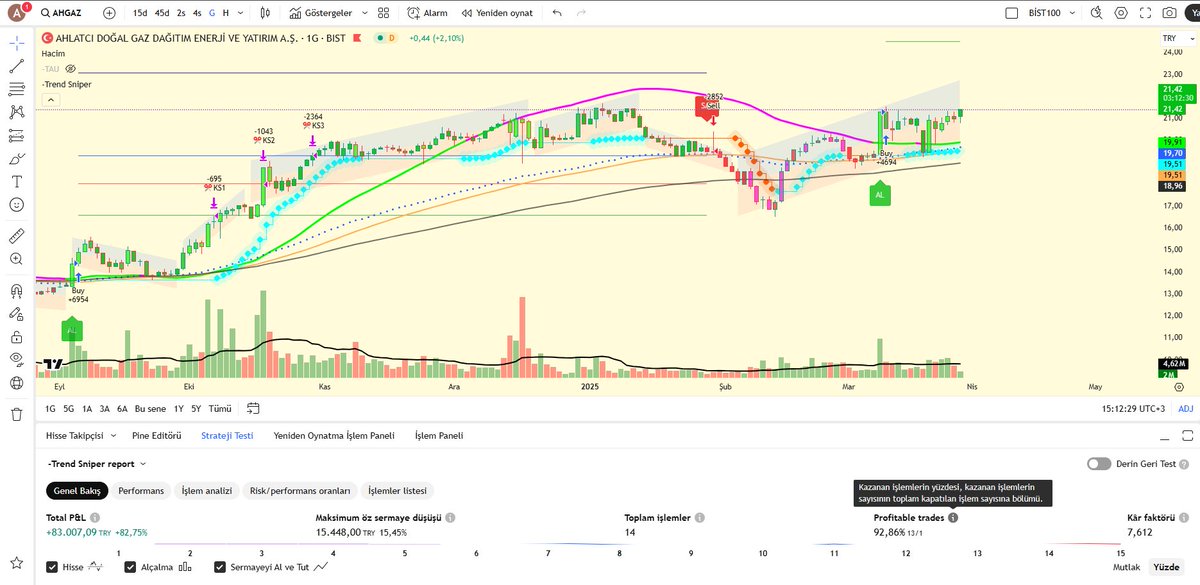
Task: Take a chart snapshot with the camera
Action: coord(1169,13)
